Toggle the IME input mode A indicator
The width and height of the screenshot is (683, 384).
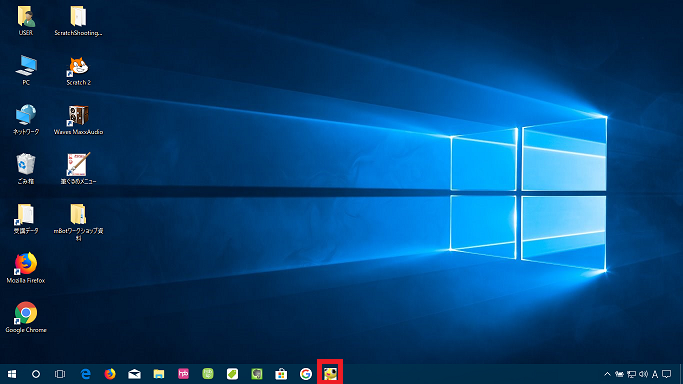point(654,374)
